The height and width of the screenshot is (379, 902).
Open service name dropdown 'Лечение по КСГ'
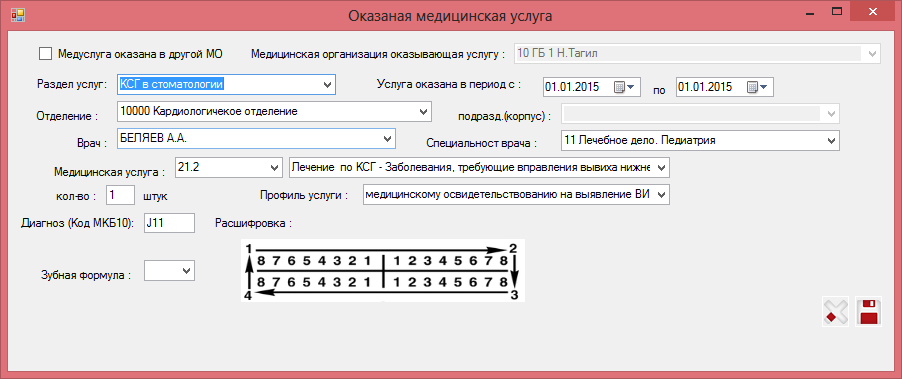(x=662, y=167)
